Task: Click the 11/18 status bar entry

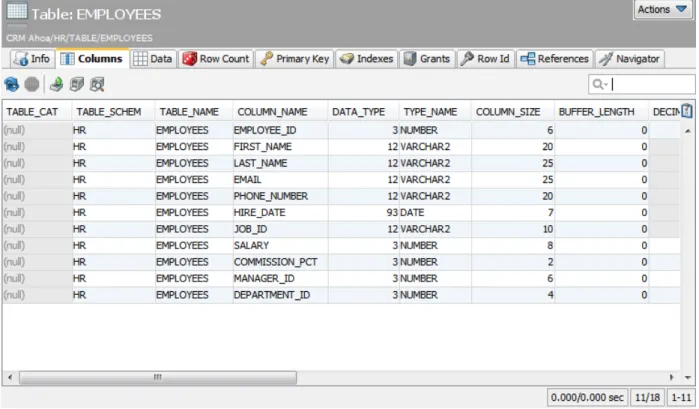Action: coord(647,397)
